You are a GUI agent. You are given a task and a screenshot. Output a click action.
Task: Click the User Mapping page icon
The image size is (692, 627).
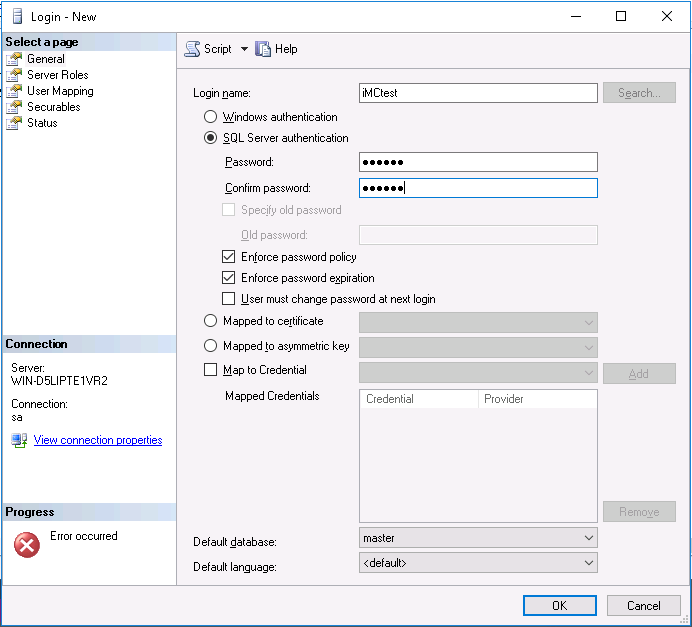(14, 91)
